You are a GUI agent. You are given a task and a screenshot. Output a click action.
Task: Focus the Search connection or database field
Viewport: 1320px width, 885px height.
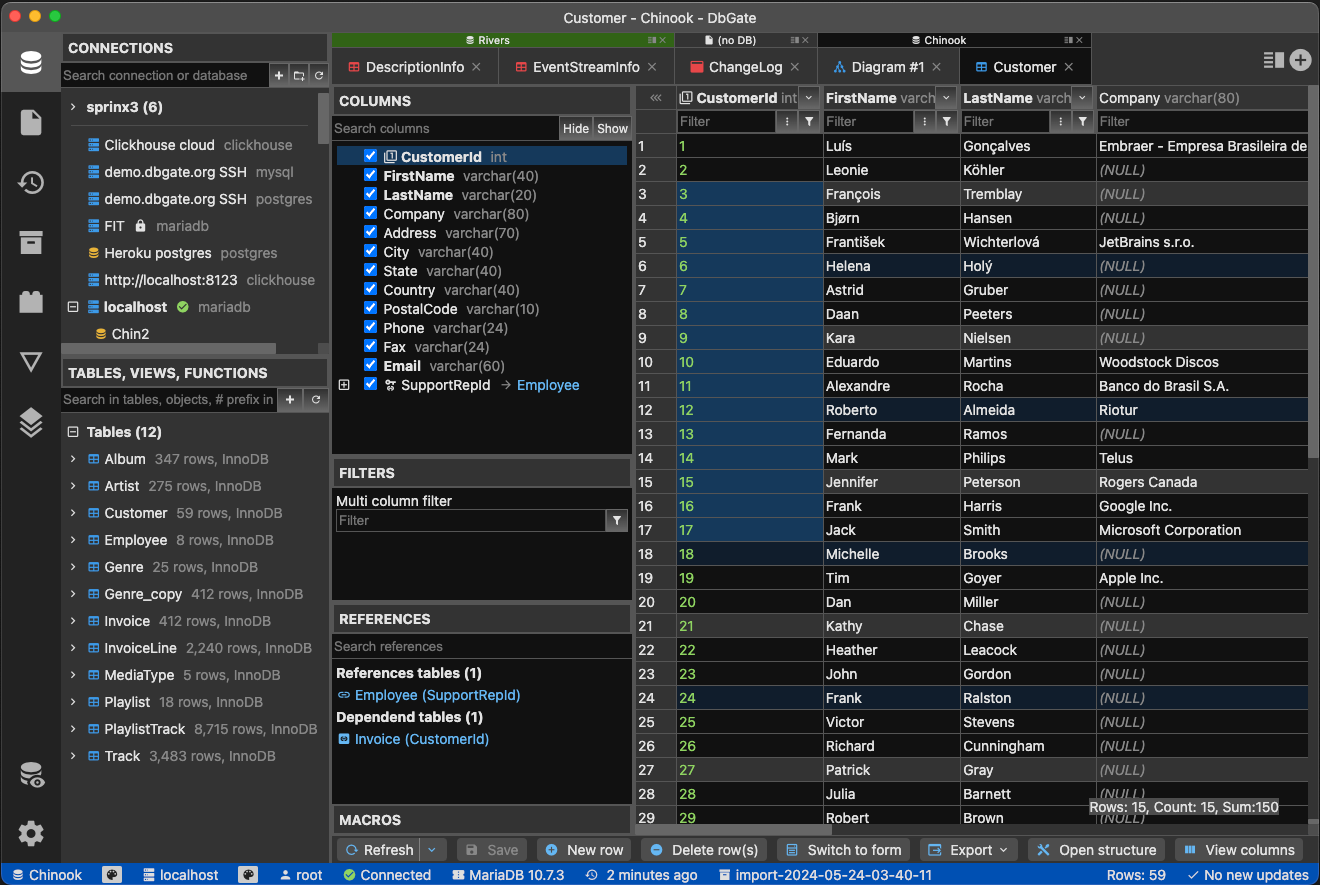tap(165, 75)
